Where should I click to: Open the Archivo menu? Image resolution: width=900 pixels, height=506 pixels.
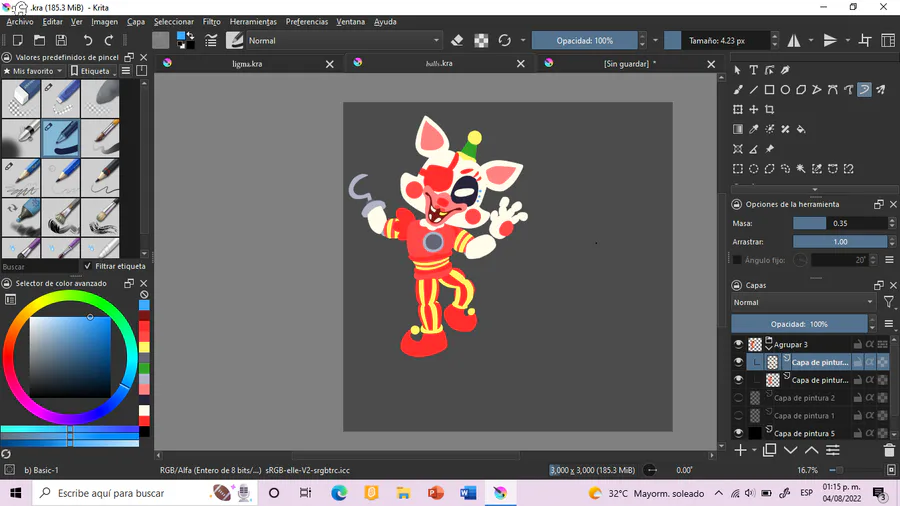[x=20, y=22]
